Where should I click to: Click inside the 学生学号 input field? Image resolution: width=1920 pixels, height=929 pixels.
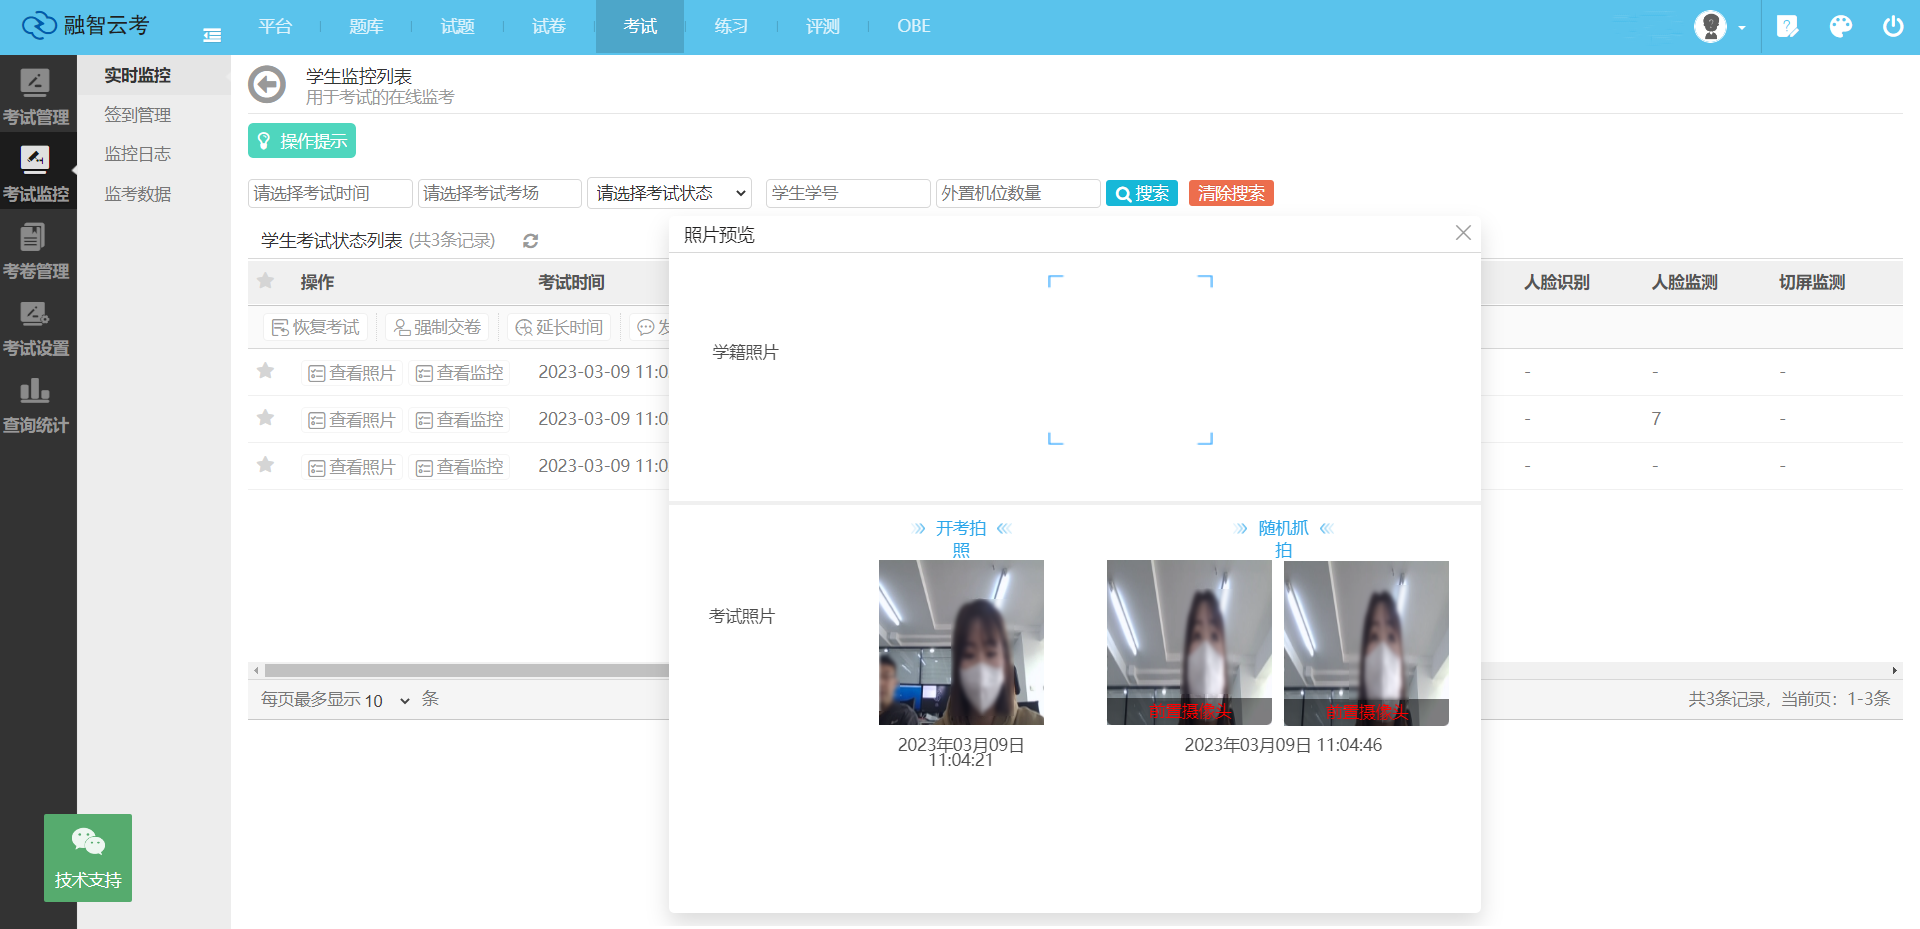847,193
